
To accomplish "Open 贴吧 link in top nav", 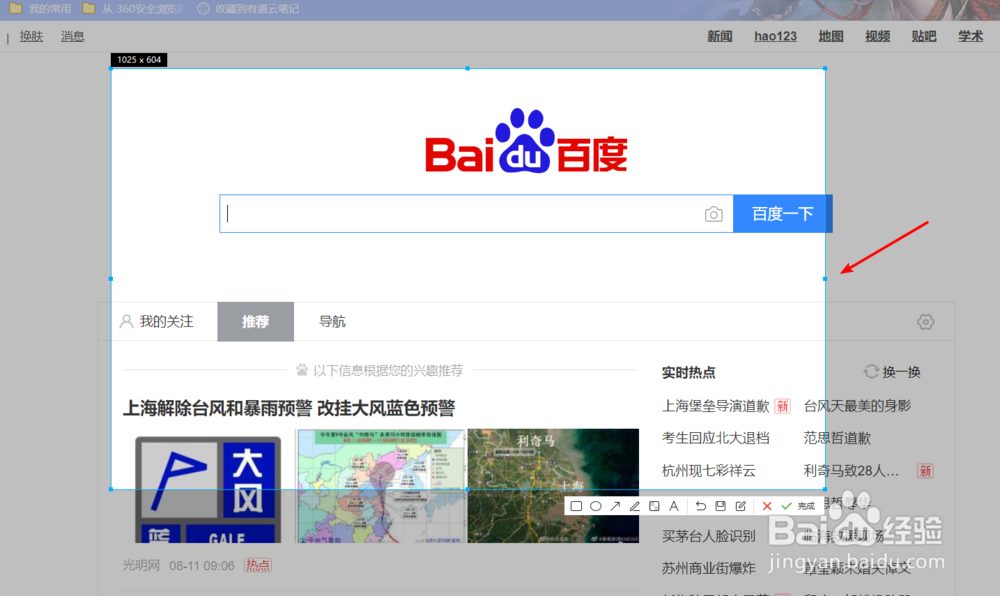I will click(924, 36).
